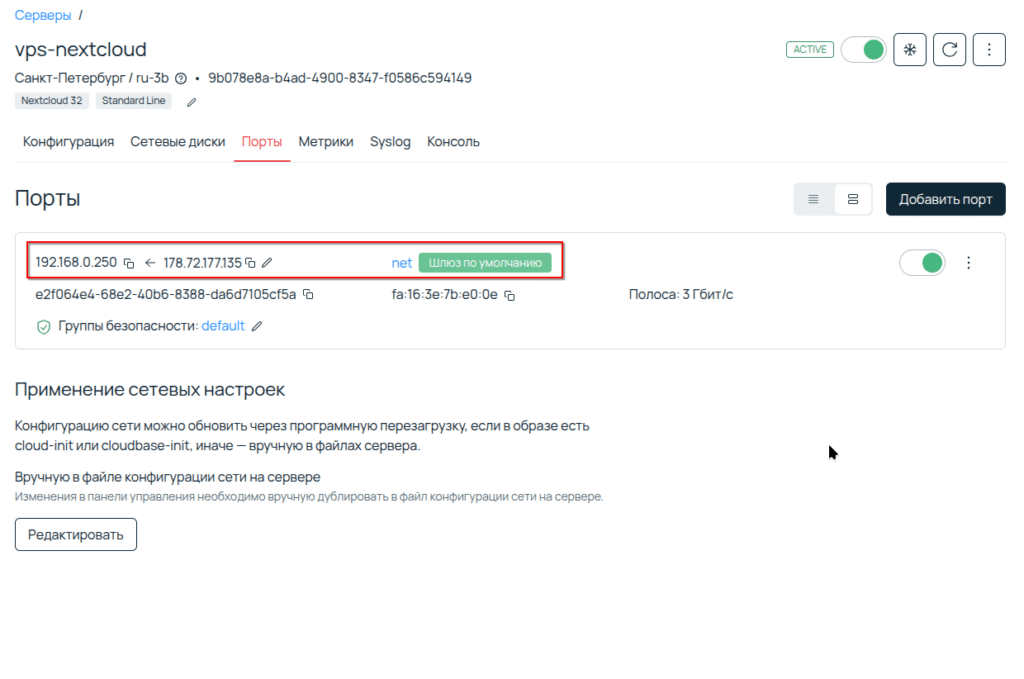Edit the floating IP with the pencil icon
Image resolution: width=1024 pixels, height=679 pixels.
pyautogui.click(x=267, y=263)
